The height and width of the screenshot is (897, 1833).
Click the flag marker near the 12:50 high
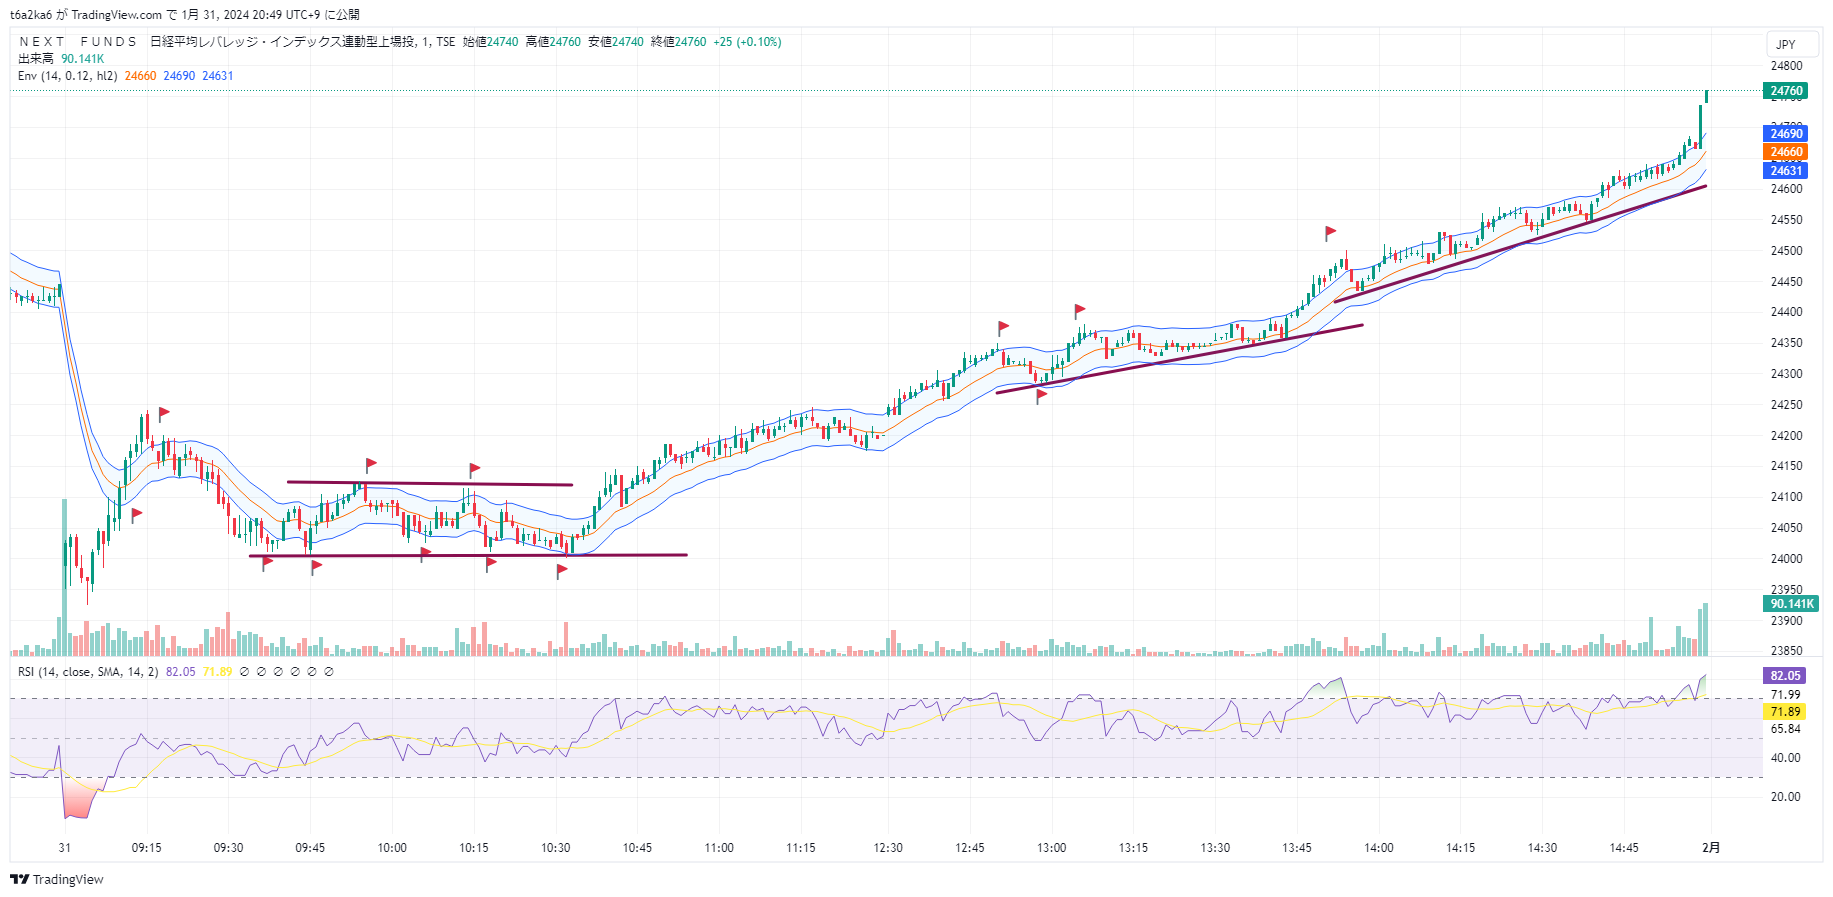[1003, 326]
